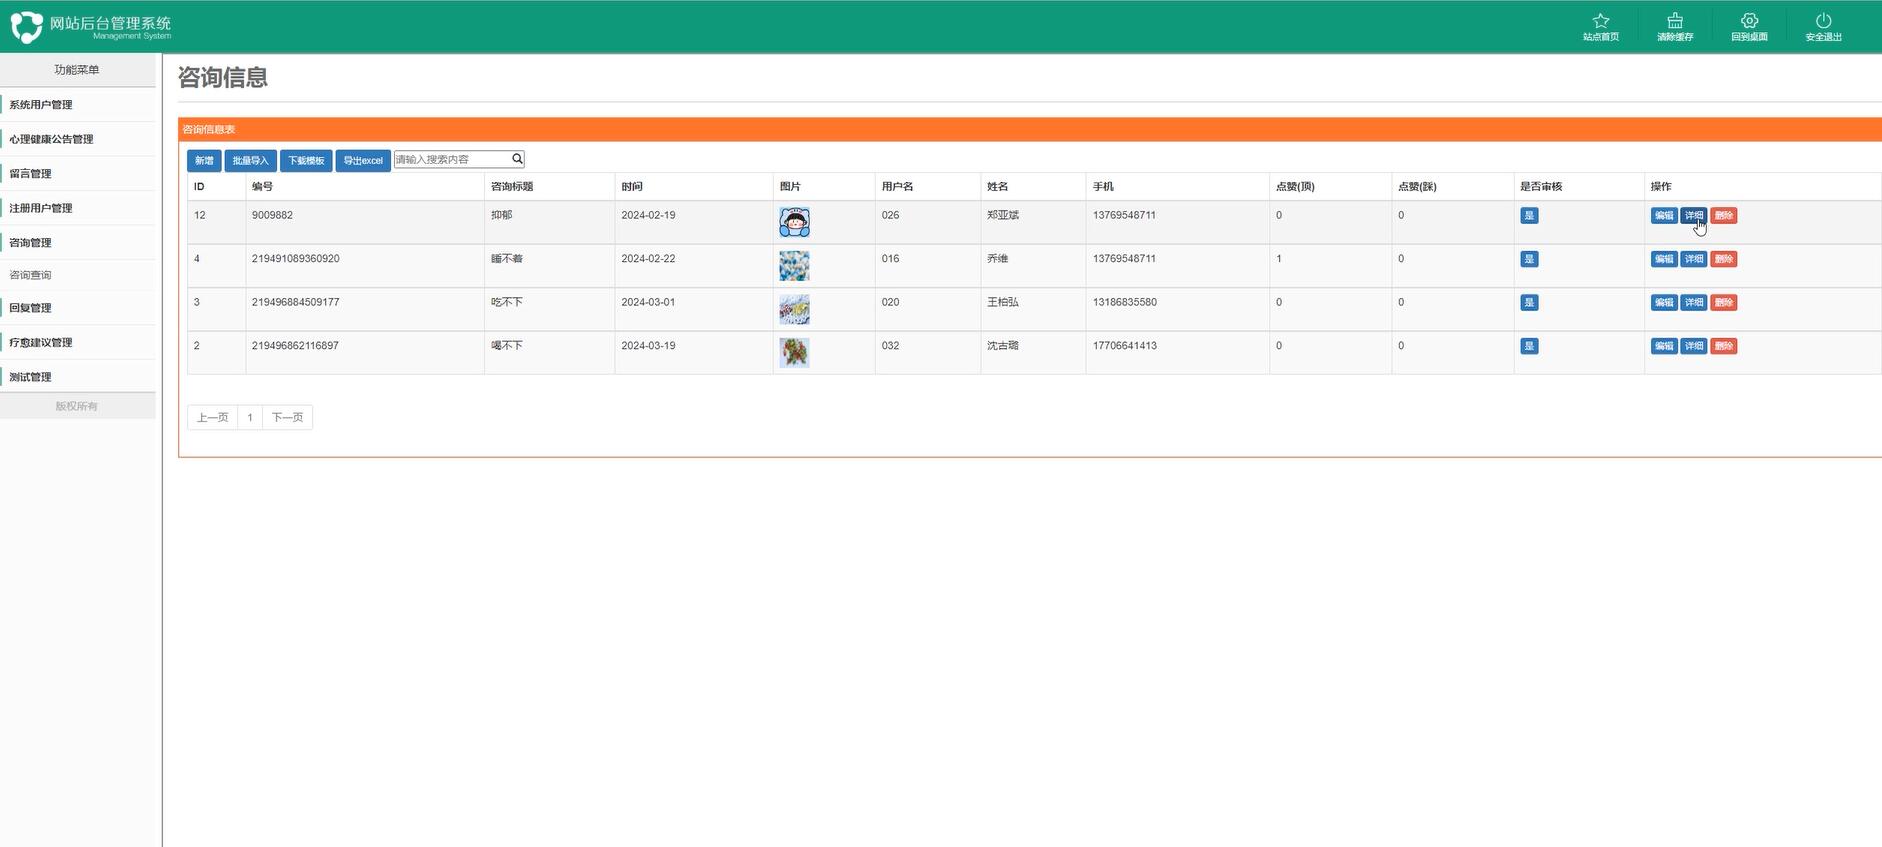The height and width of the screenshot is (847, 1882).
Task: Expand 系统用户管理 menu section
Action: tap(41, 105)
